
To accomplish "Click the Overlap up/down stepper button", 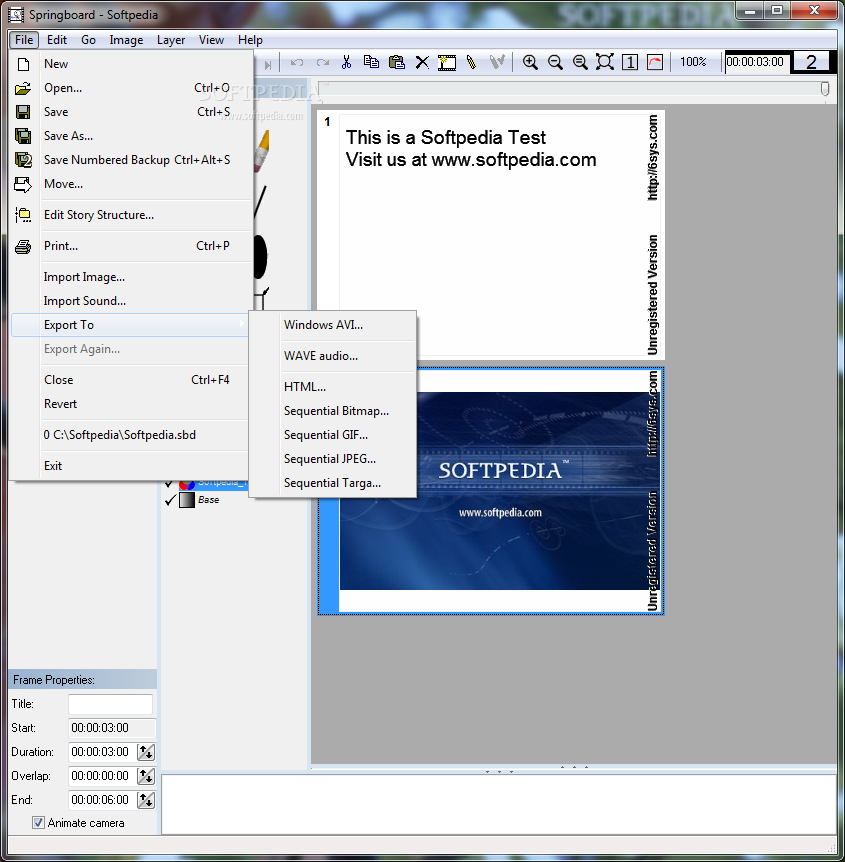I will coord(146,776).
